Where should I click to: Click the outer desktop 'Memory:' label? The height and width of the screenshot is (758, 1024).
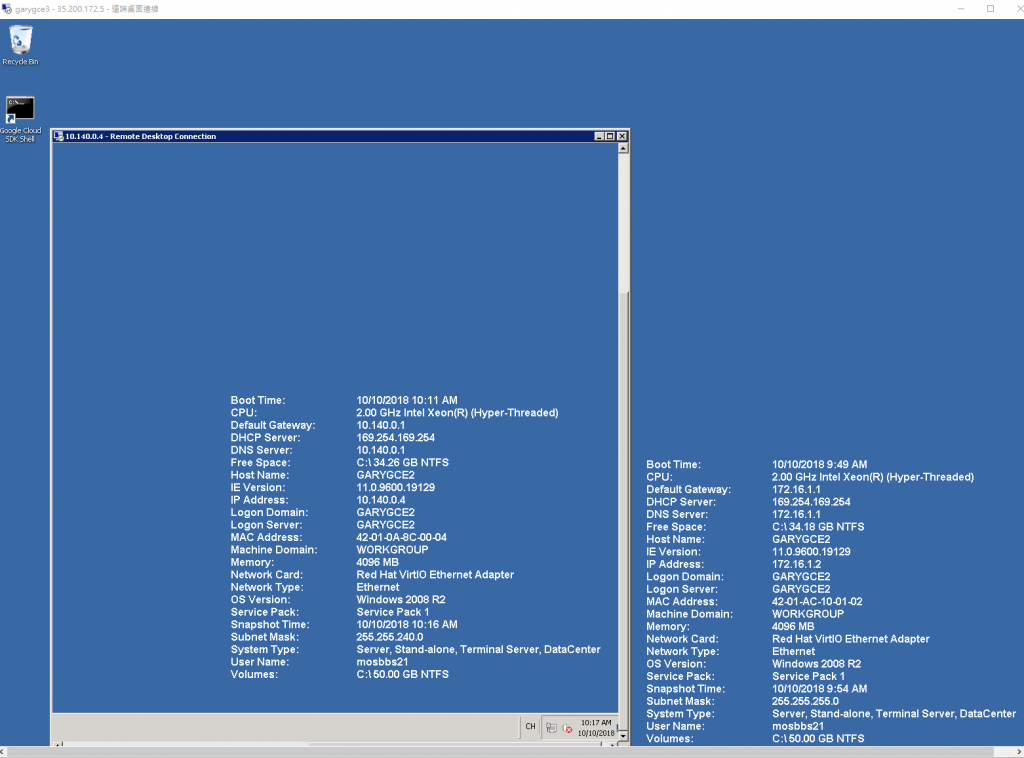(668, 626)
